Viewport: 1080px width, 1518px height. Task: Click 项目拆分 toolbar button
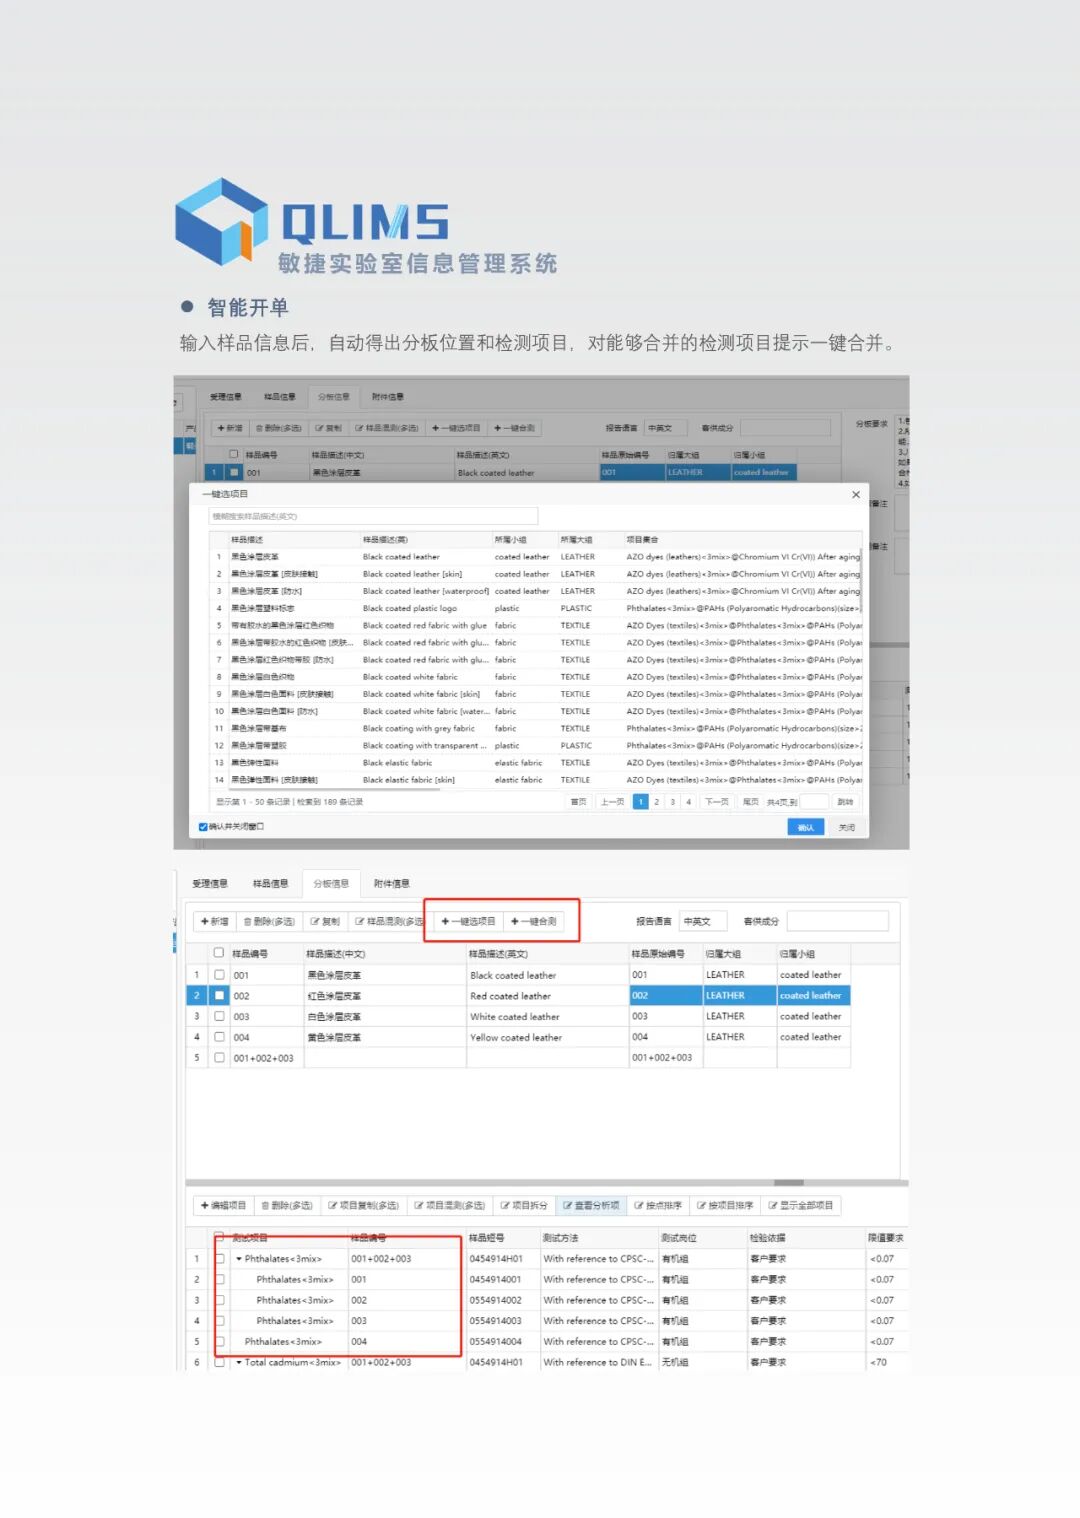[523, 1206]
